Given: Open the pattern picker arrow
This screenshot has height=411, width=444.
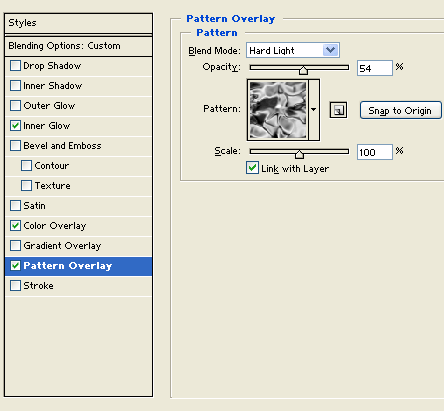Looking at the screenshot, I should 314,110.
